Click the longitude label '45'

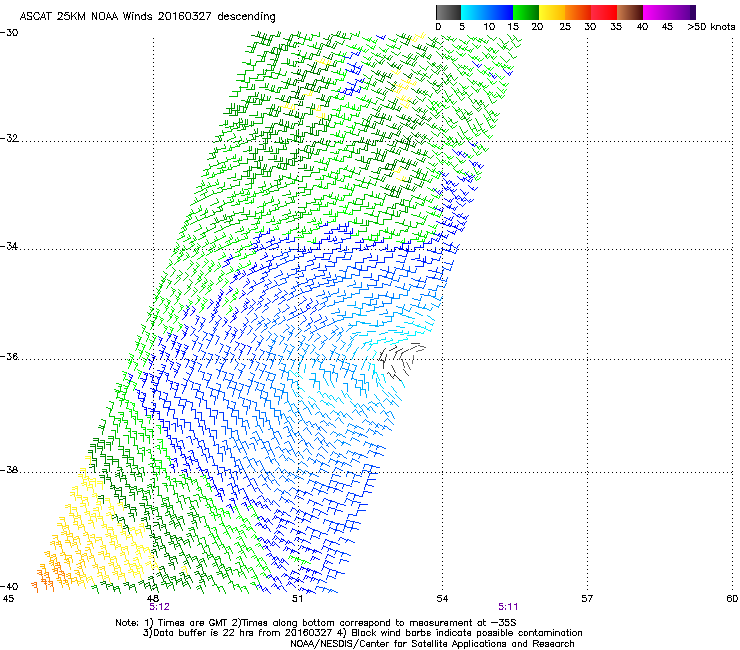8,599
